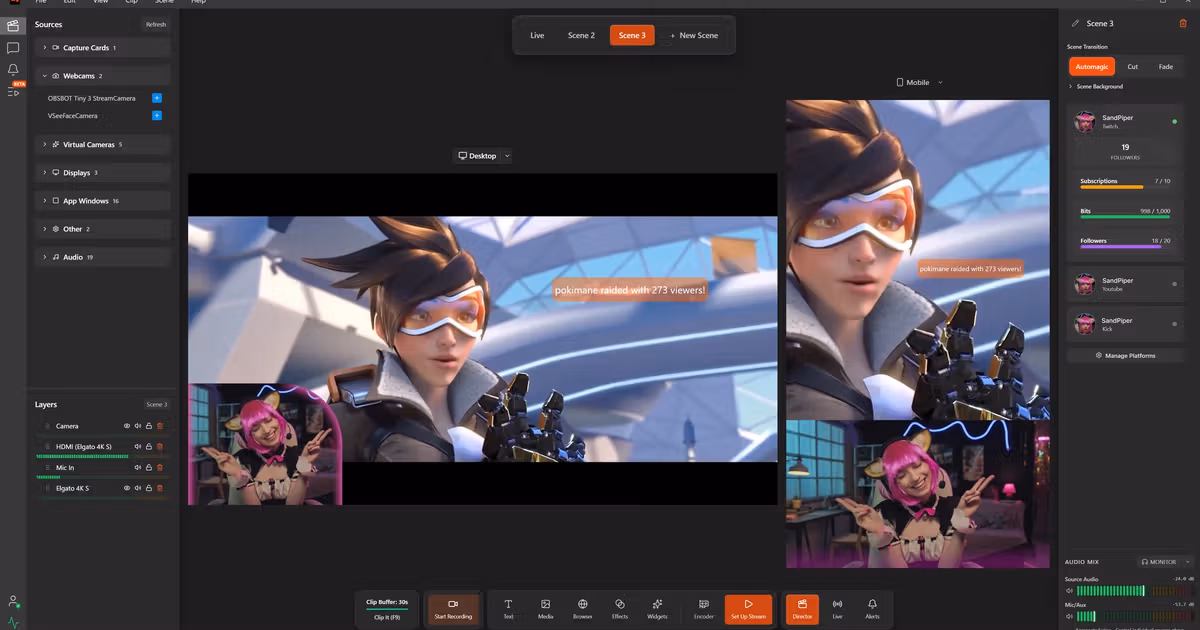
Task: Expand the Capture Cards source group
Action: tap(102, 48)
